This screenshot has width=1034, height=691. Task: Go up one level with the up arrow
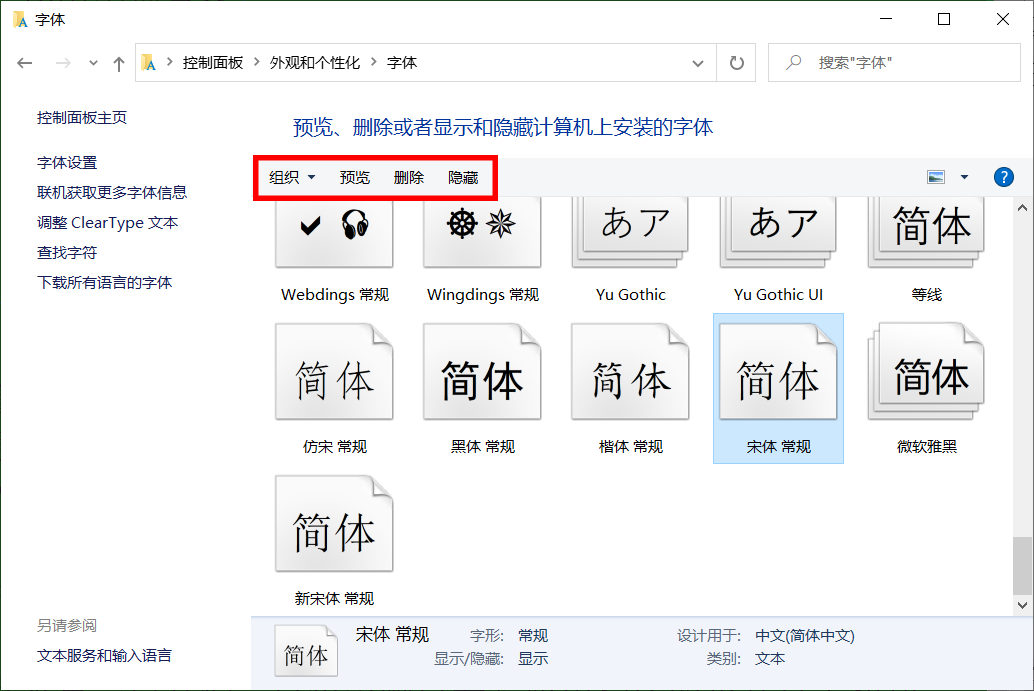click(118, 62)
